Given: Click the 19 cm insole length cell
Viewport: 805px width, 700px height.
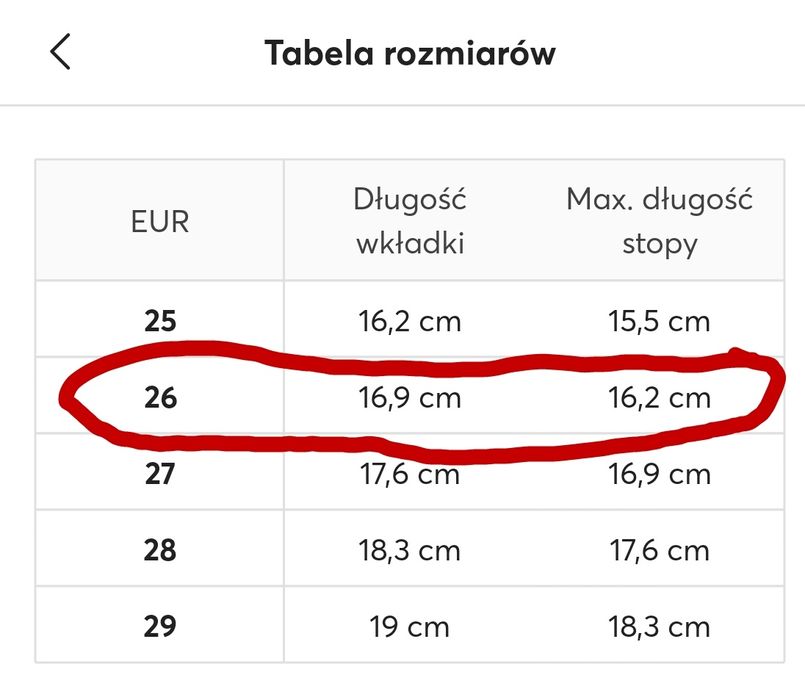Looking at the screenshot, I should pos(410,626).
